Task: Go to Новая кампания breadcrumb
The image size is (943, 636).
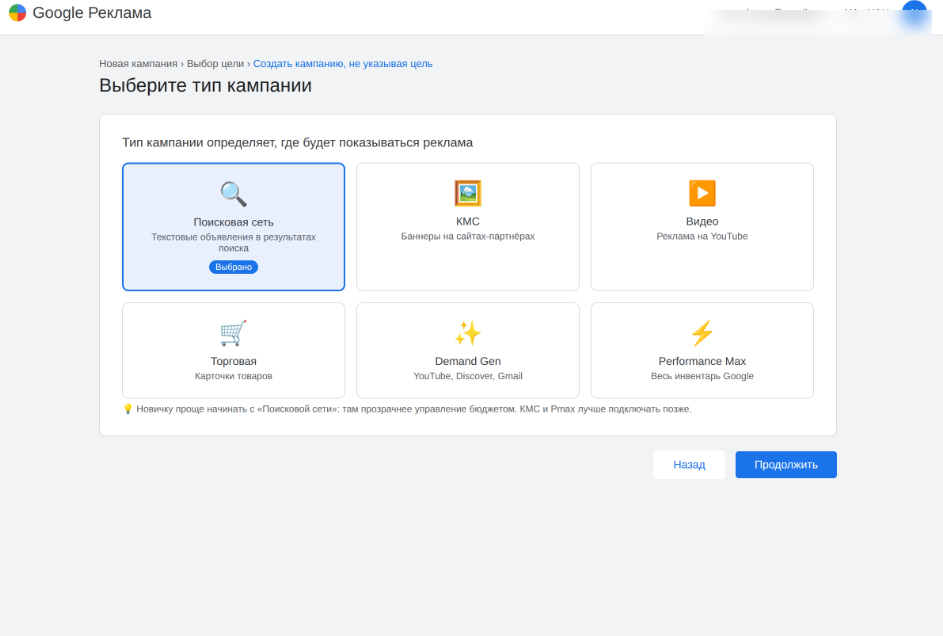Action: pyautogui.click(x=138, y=64)
